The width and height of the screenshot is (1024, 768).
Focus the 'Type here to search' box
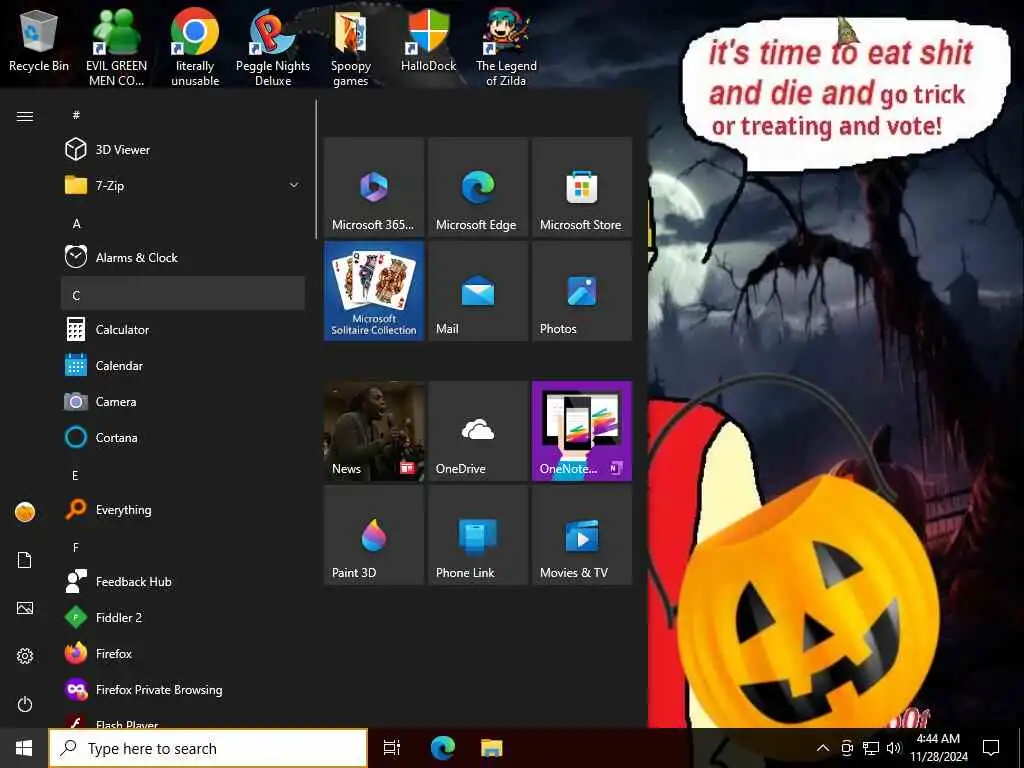click(208, 748)
